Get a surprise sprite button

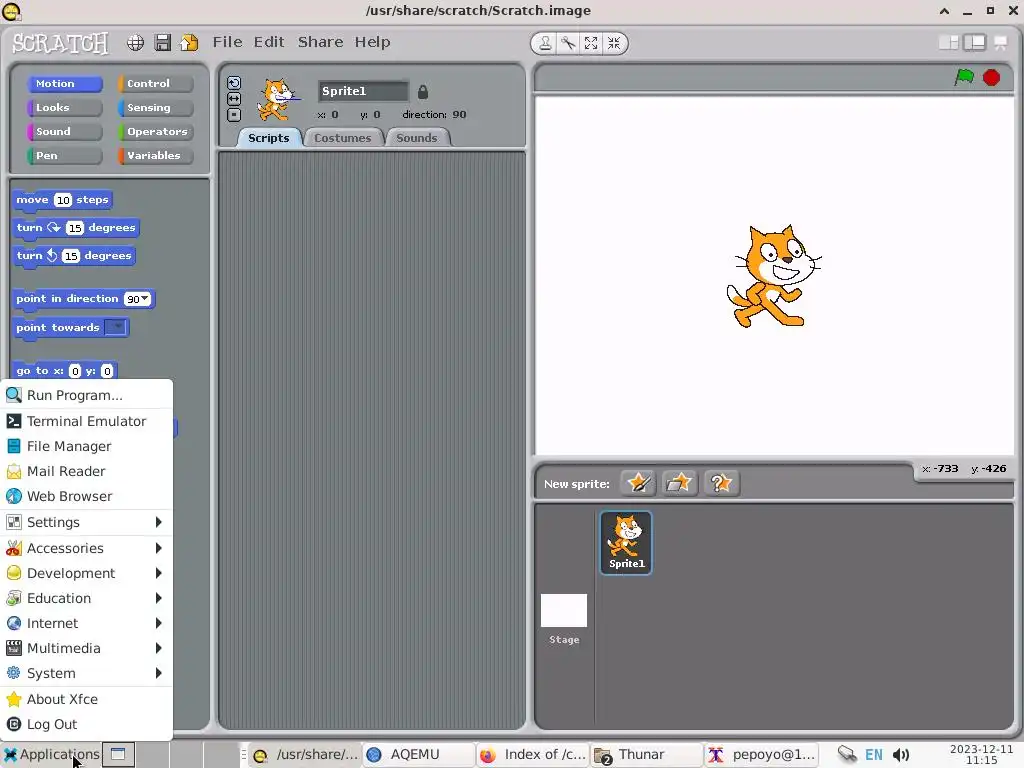point(721,483)
